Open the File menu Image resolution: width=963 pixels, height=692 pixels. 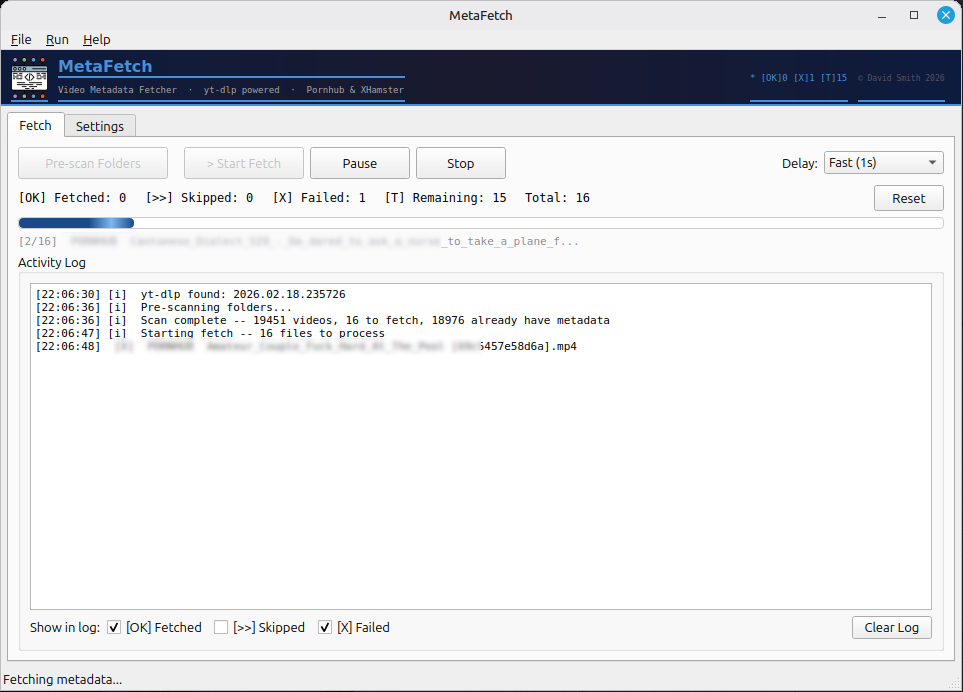pyautogui.click(x=21, y=39)
